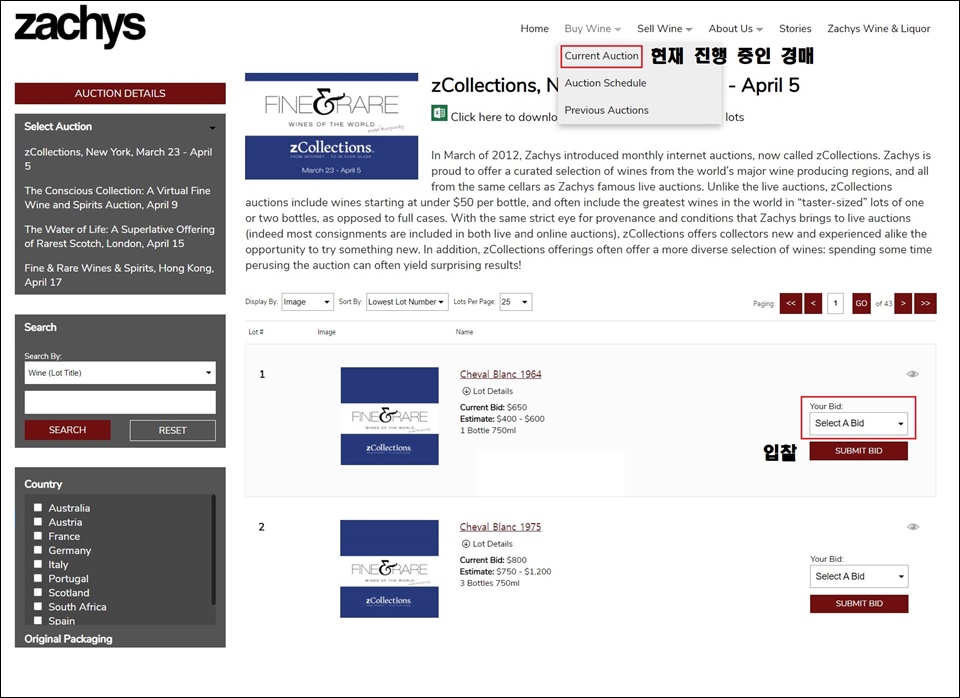Click the Fine & Rare zCollections banner image
960x698 pixels.
[x=331, y=126]
